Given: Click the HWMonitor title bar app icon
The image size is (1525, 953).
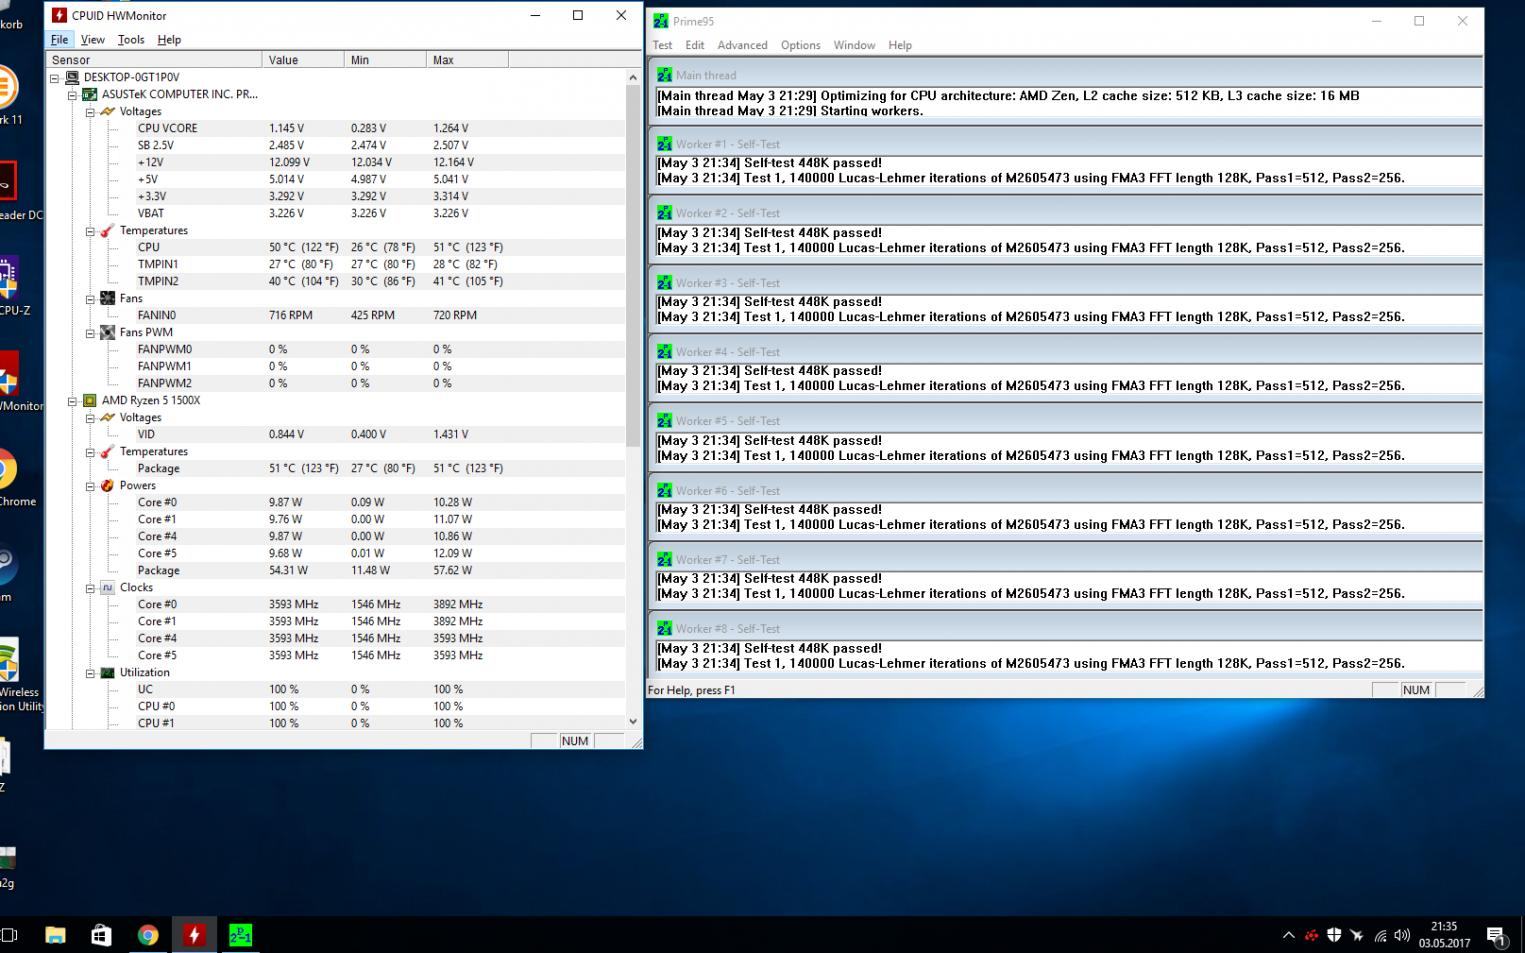Looking at the screenshot, I should pos(59,15).
